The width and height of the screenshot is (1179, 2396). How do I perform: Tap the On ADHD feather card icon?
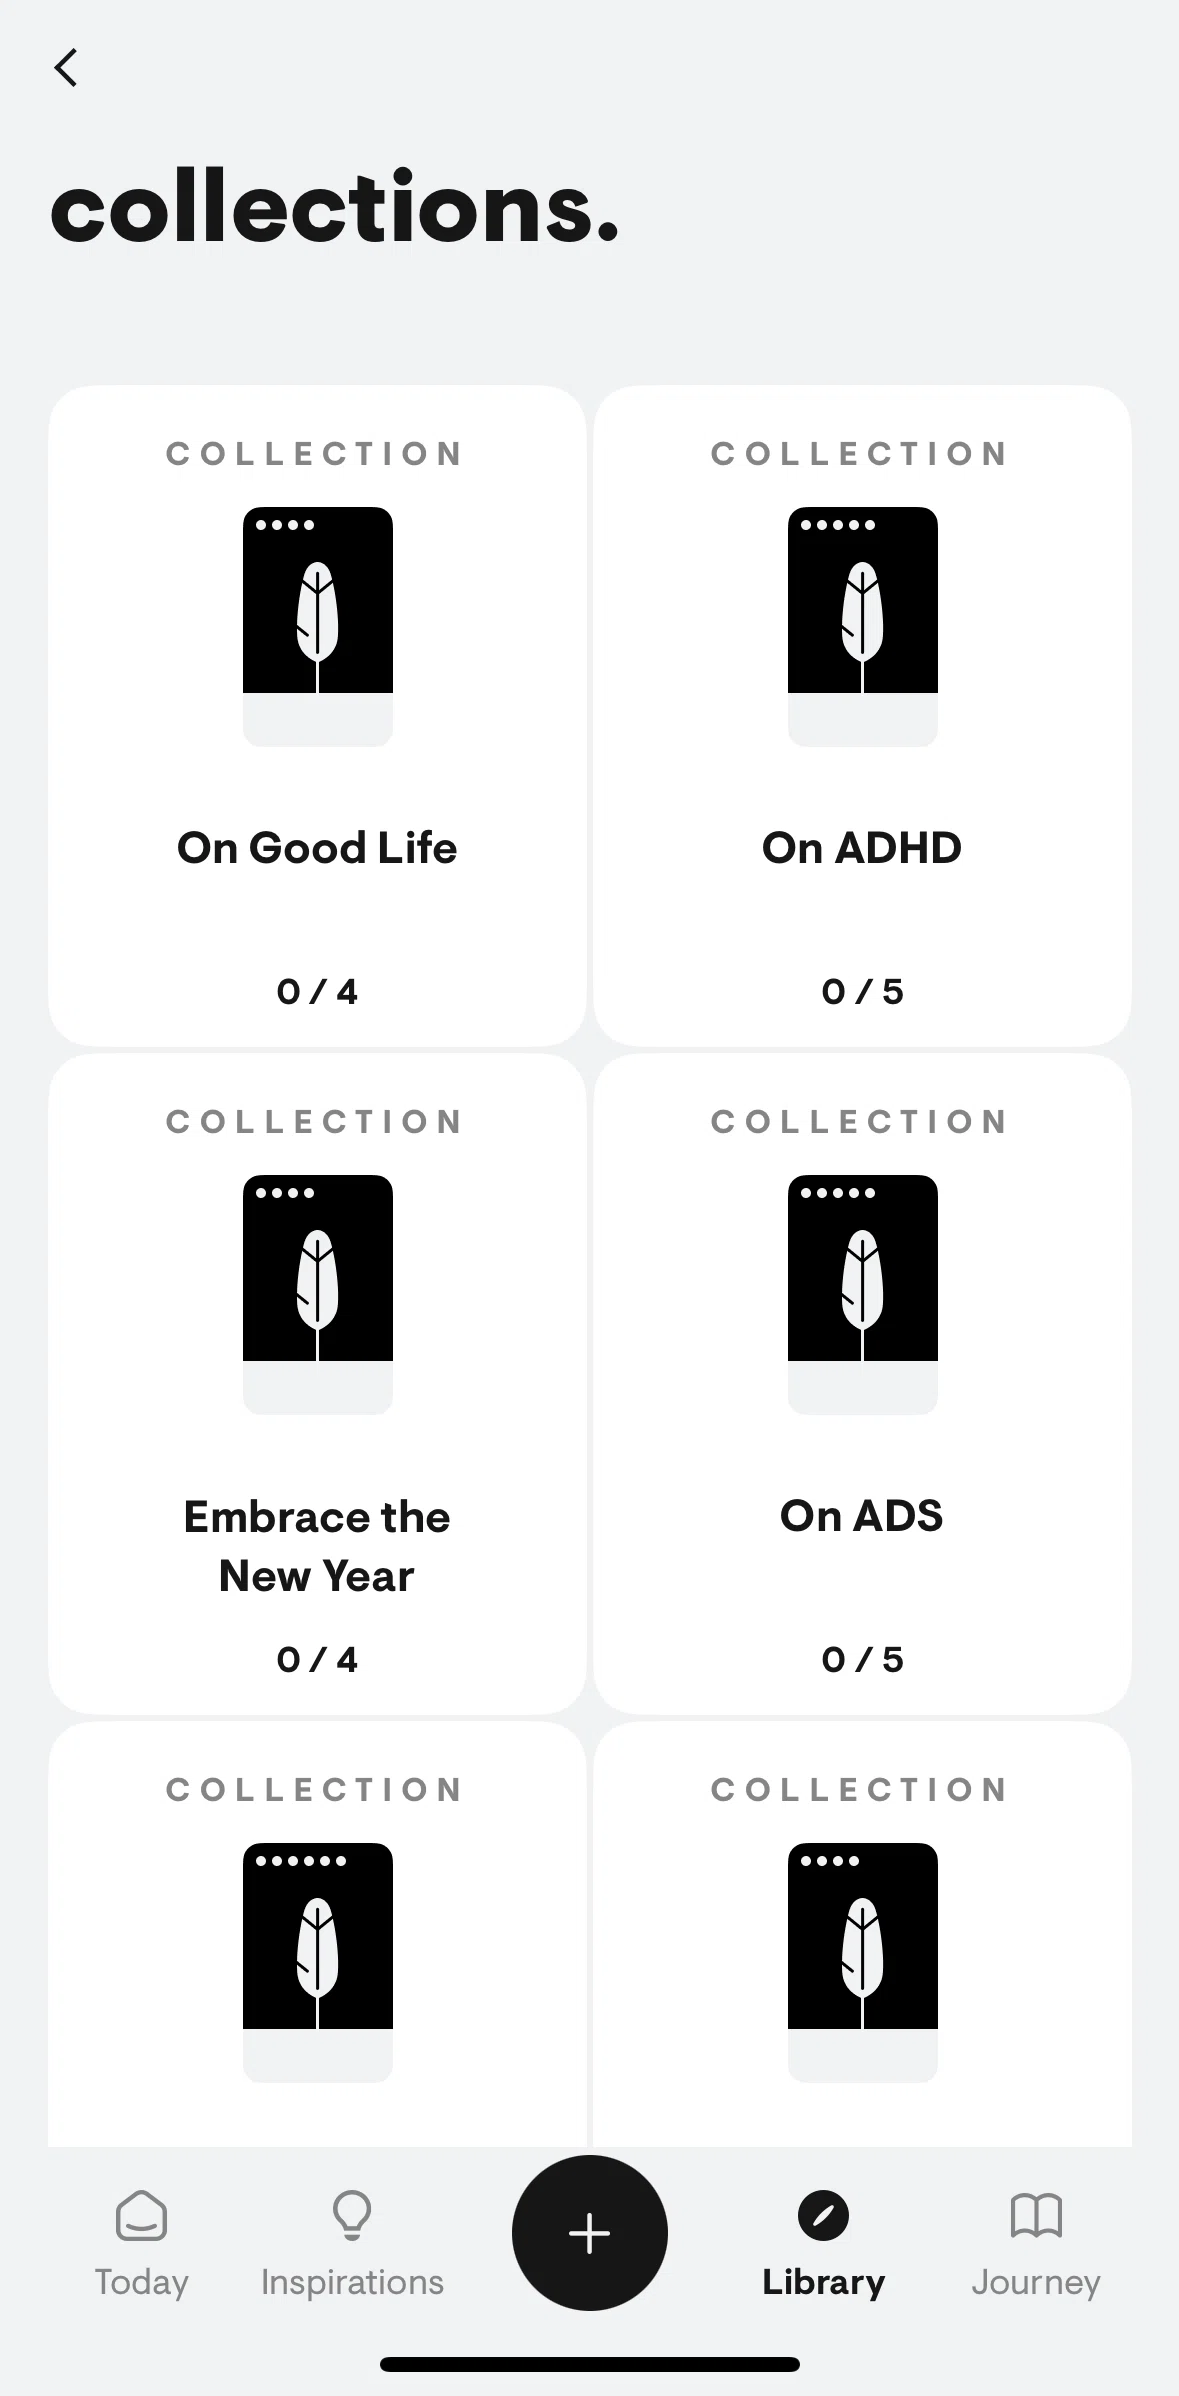coord(863,626)
